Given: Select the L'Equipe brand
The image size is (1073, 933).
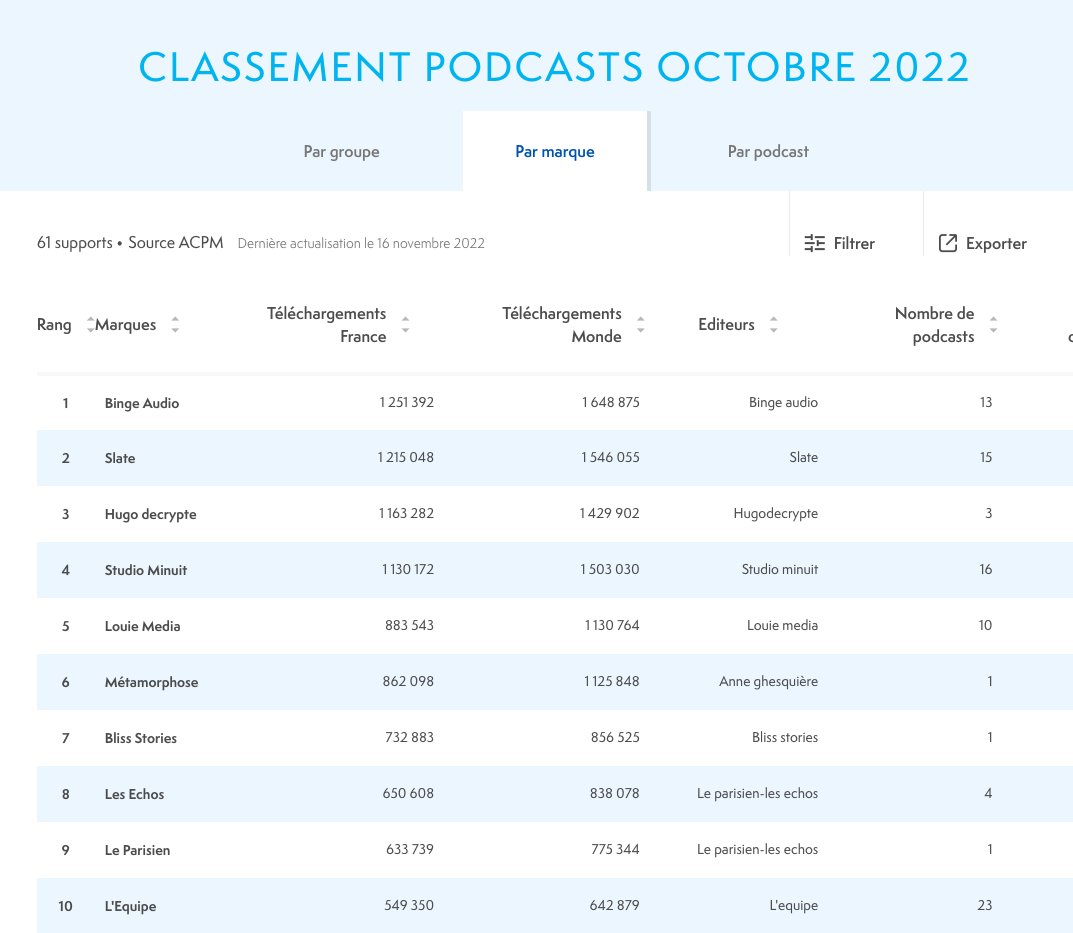Looking at the screenshot, I should [x=130, y=906].
